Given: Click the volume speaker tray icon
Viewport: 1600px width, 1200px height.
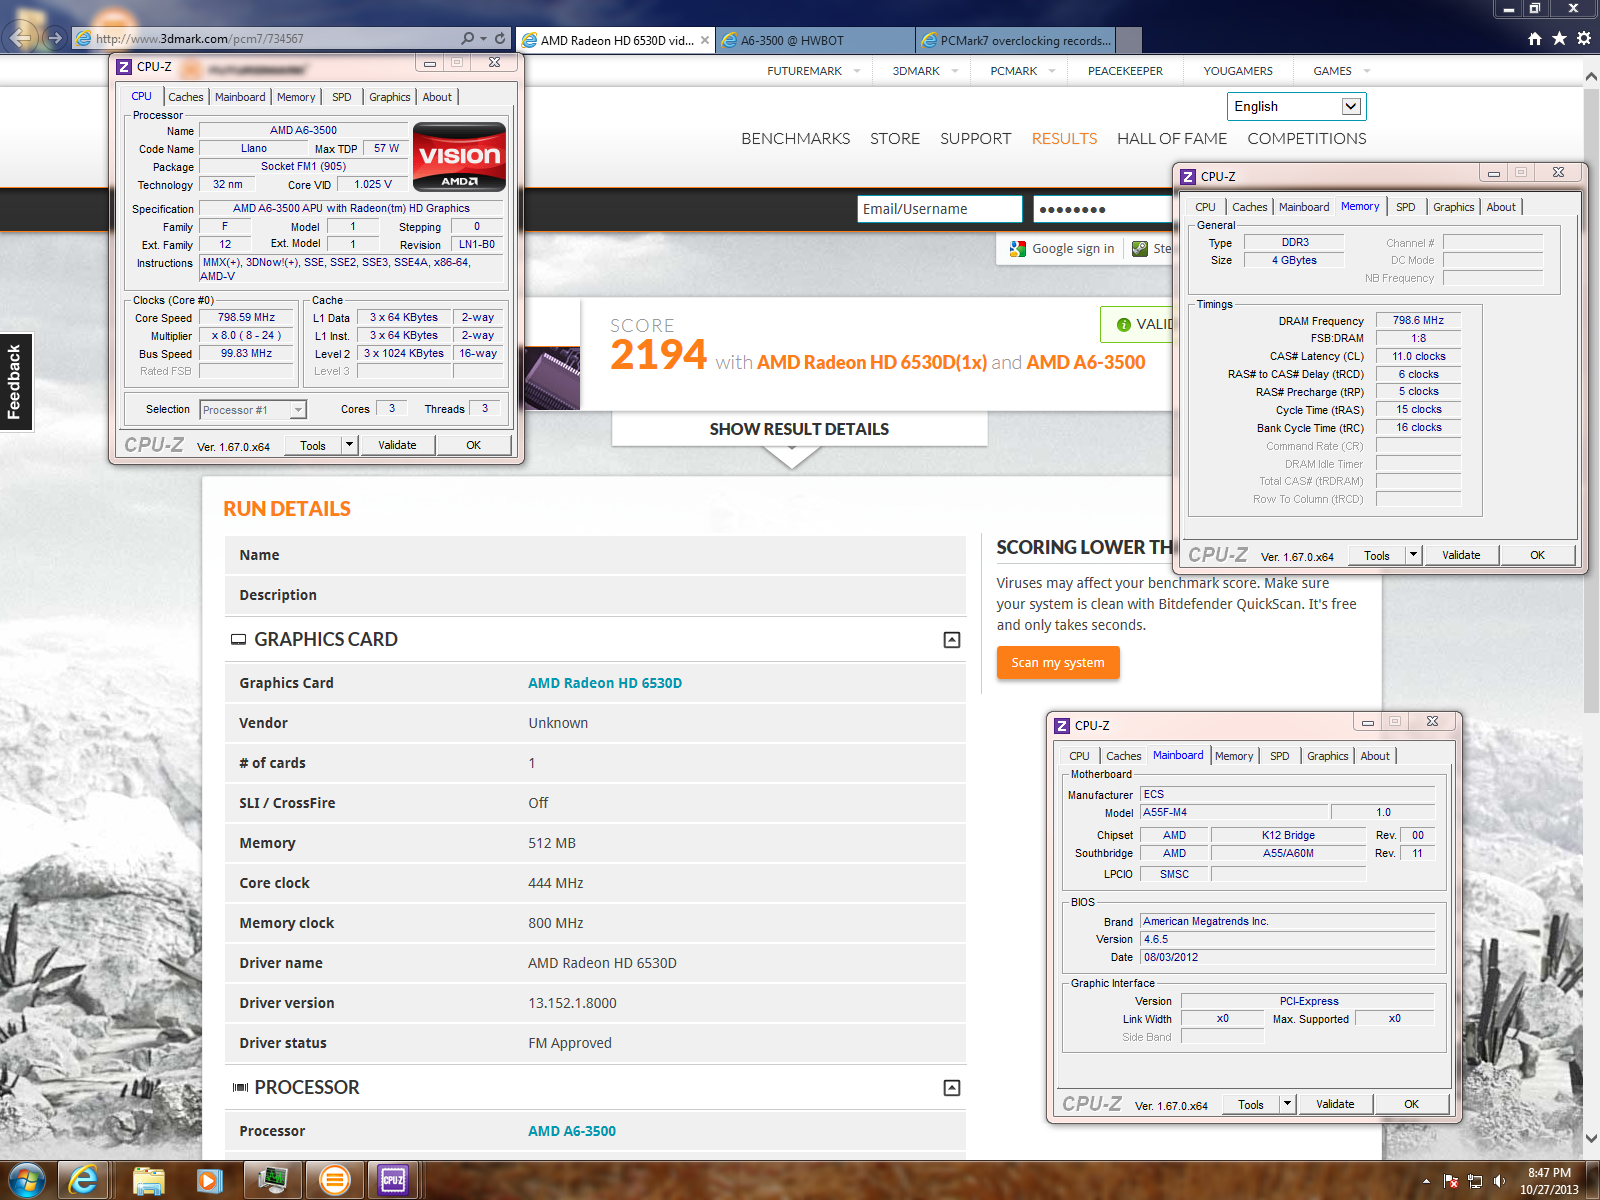Looking at the screenshot, I should (1499, 1181).
